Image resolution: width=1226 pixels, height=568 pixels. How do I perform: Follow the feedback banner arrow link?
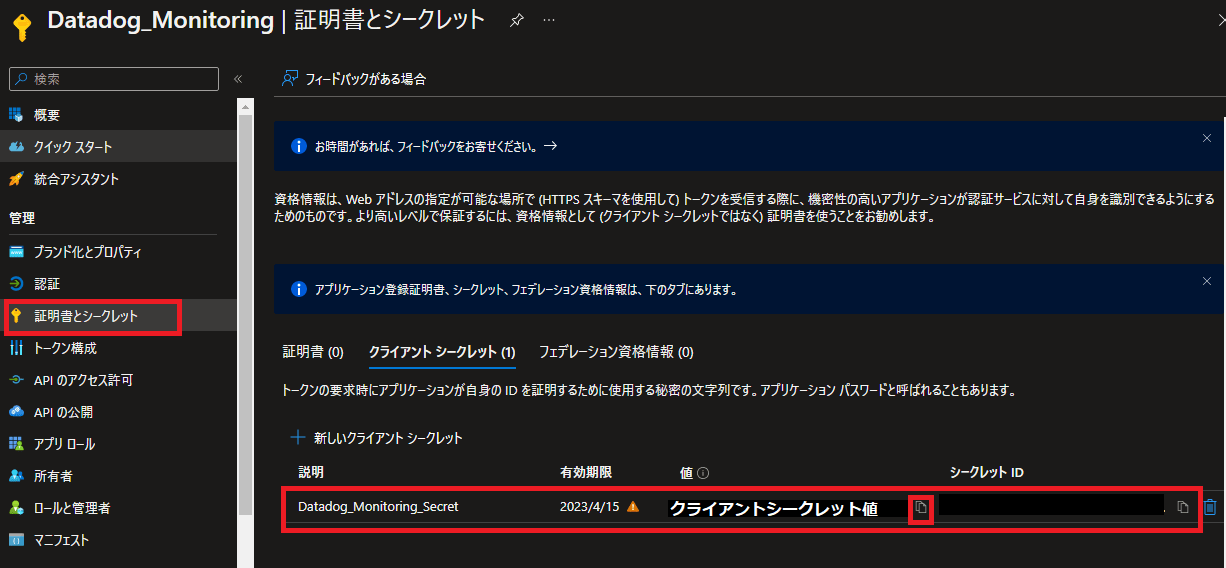551,146
